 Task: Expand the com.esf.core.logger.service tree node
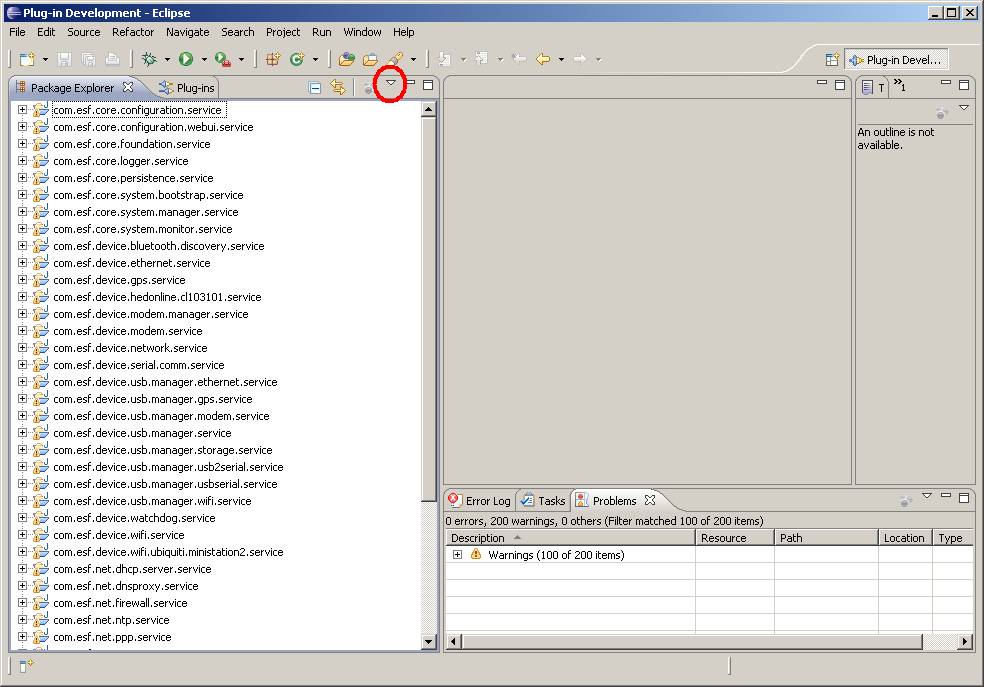click(23, 161)
